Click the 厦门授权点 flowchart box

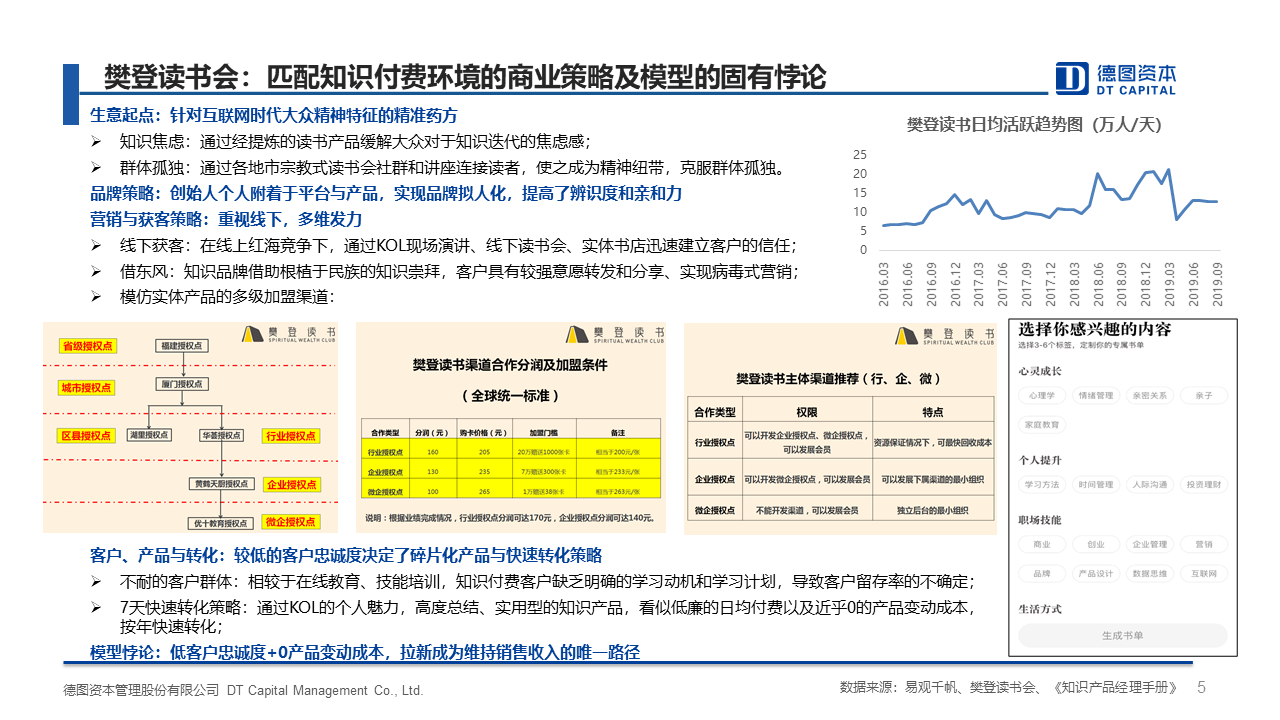[182, 384]
